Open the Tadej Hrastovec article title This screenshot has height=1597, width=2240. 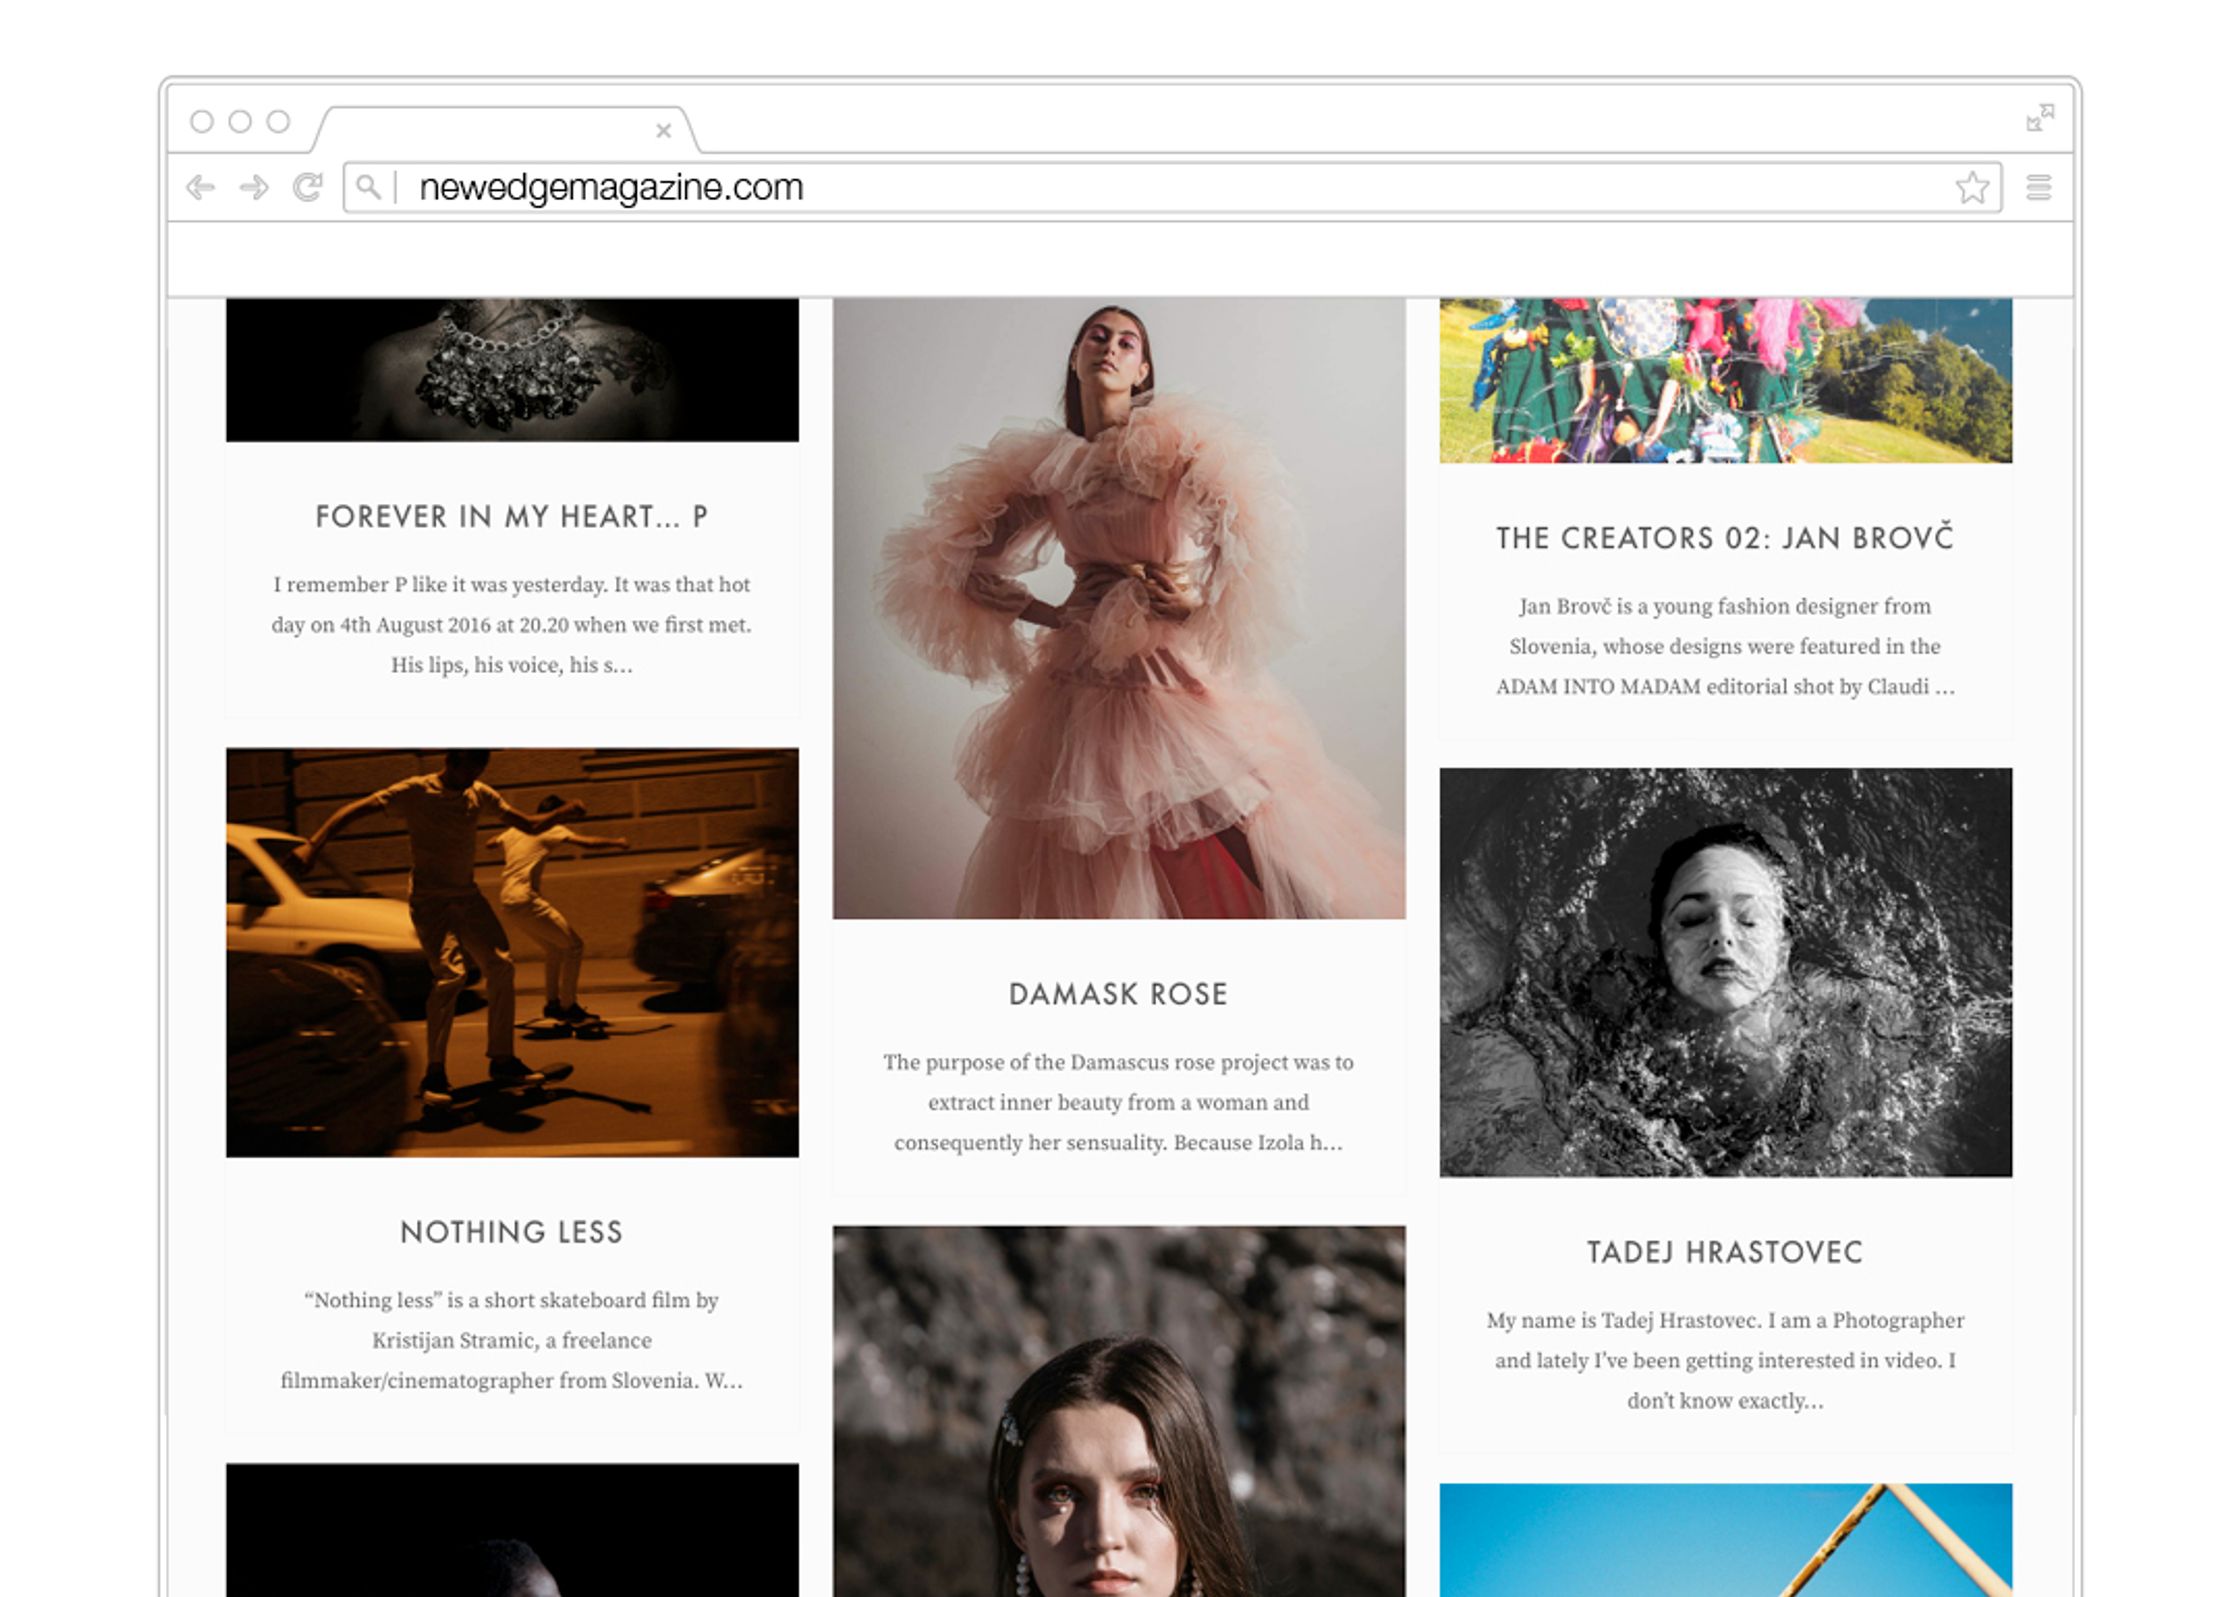click(1725, 1252)
